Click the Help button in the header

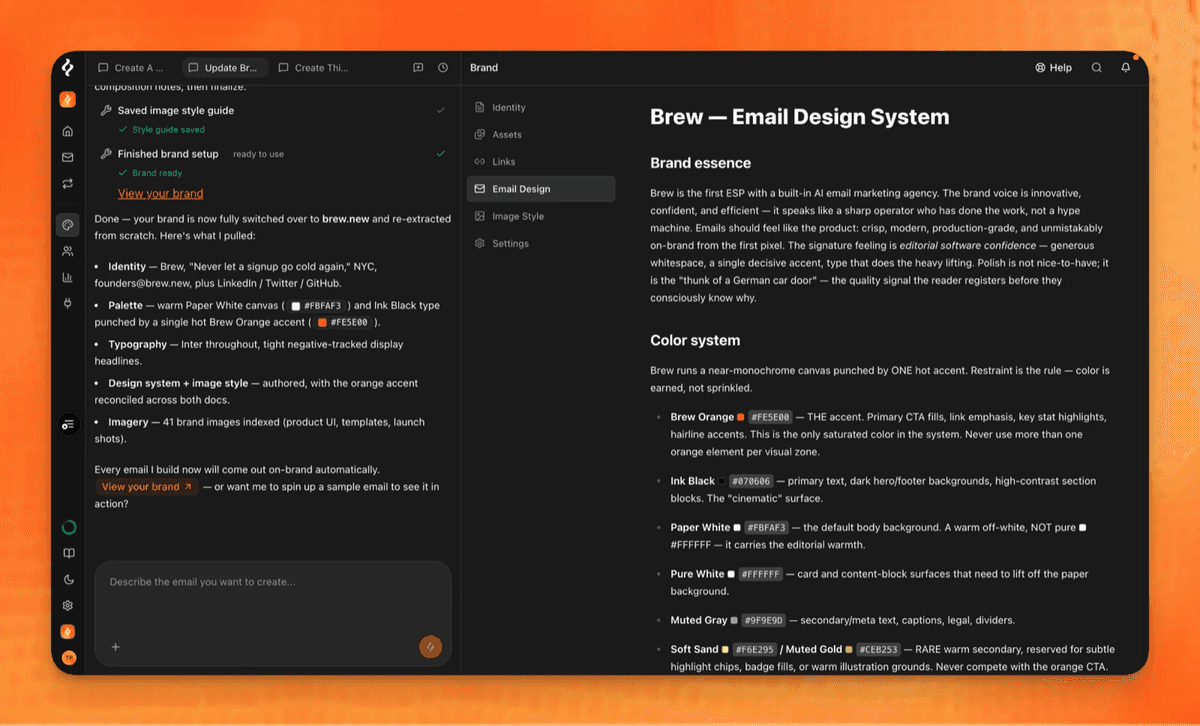click(x=1053, y=68)
